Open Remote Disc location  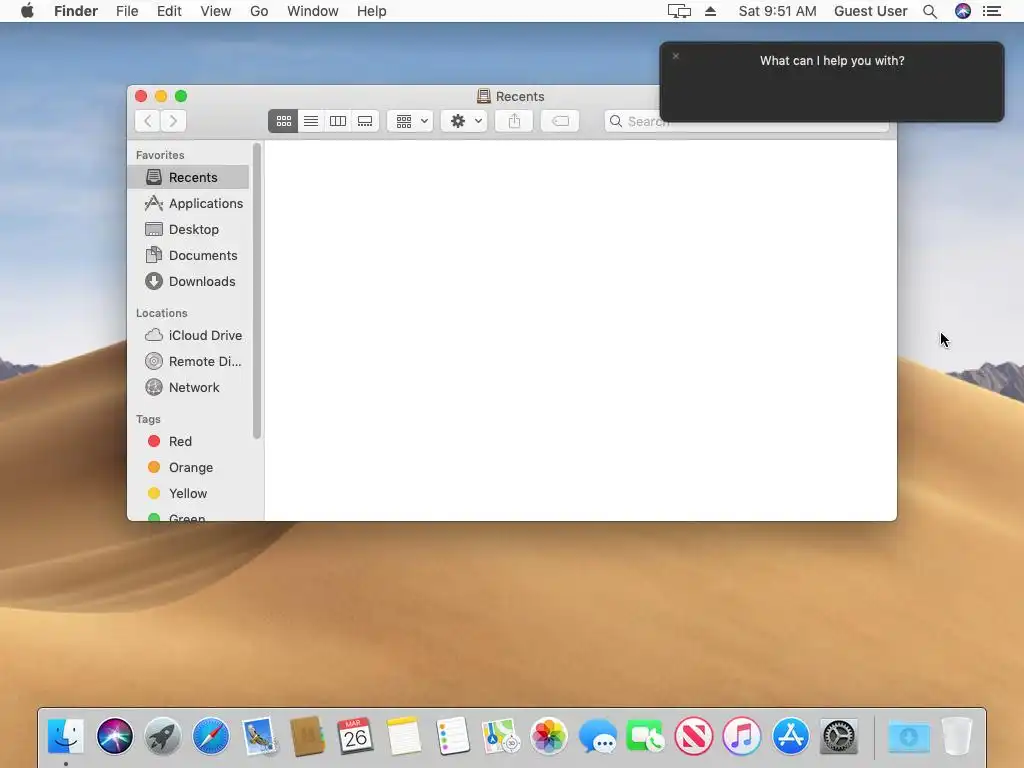pos(188,361)
